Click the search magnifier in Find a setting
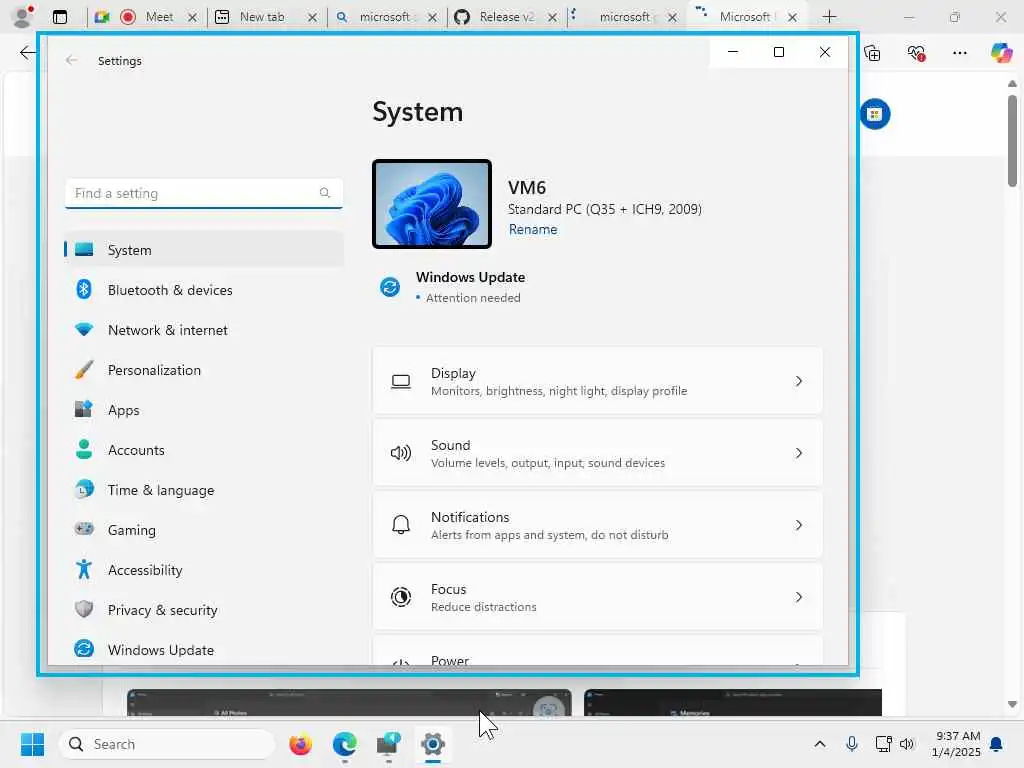The image size is (1024, 768). click(x=325, y=193)
